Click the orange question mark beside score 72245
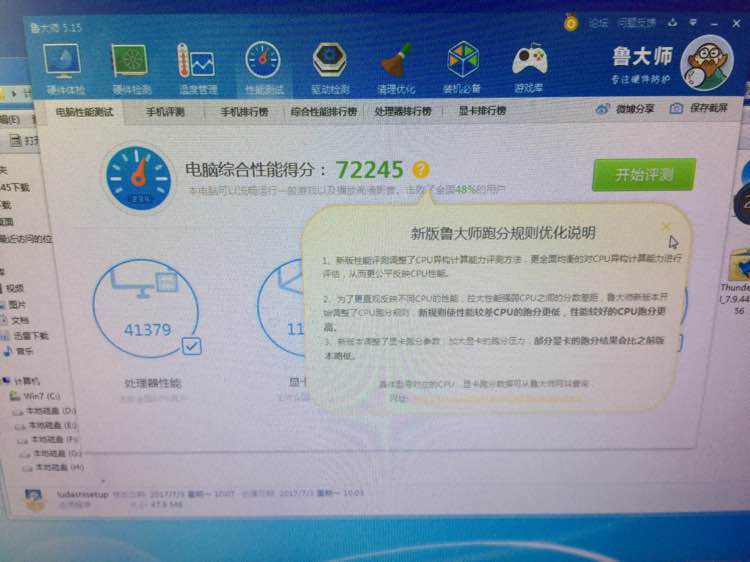The width and height of the screenshot is (750, 562). (x=421, y=169)
